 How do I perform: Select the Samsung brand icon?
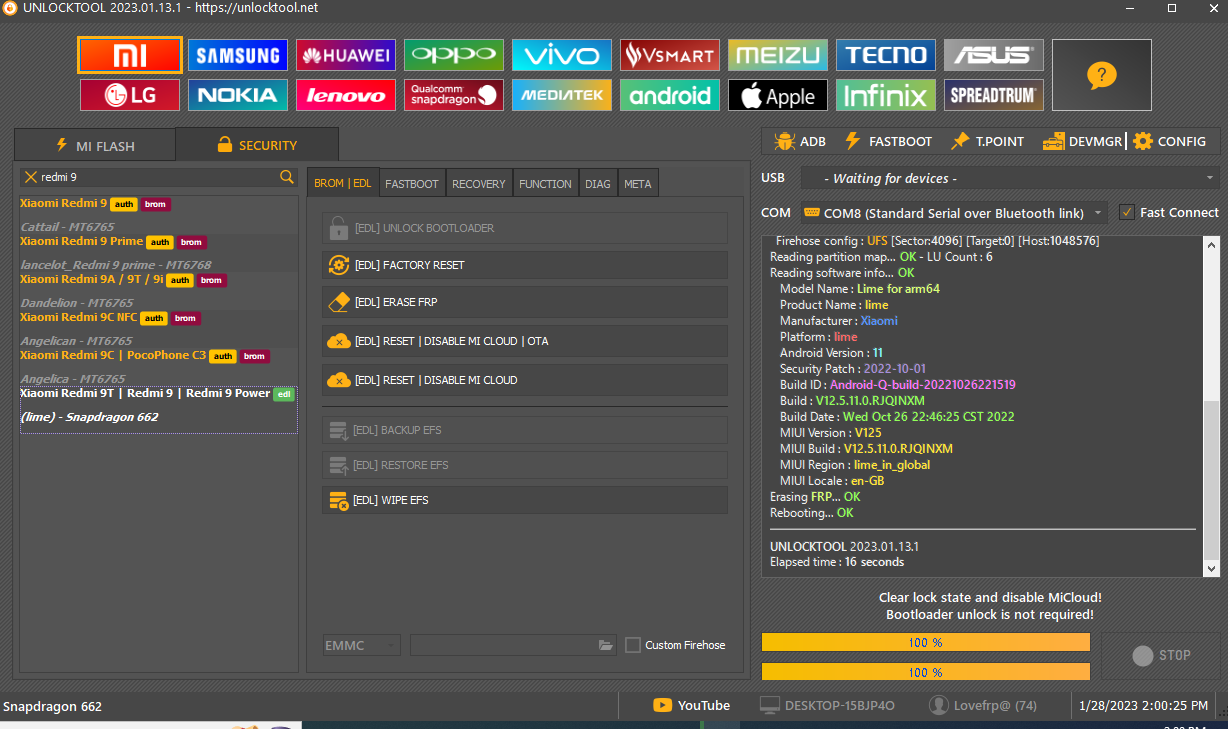pyautogui.click(x=238, y=55)
